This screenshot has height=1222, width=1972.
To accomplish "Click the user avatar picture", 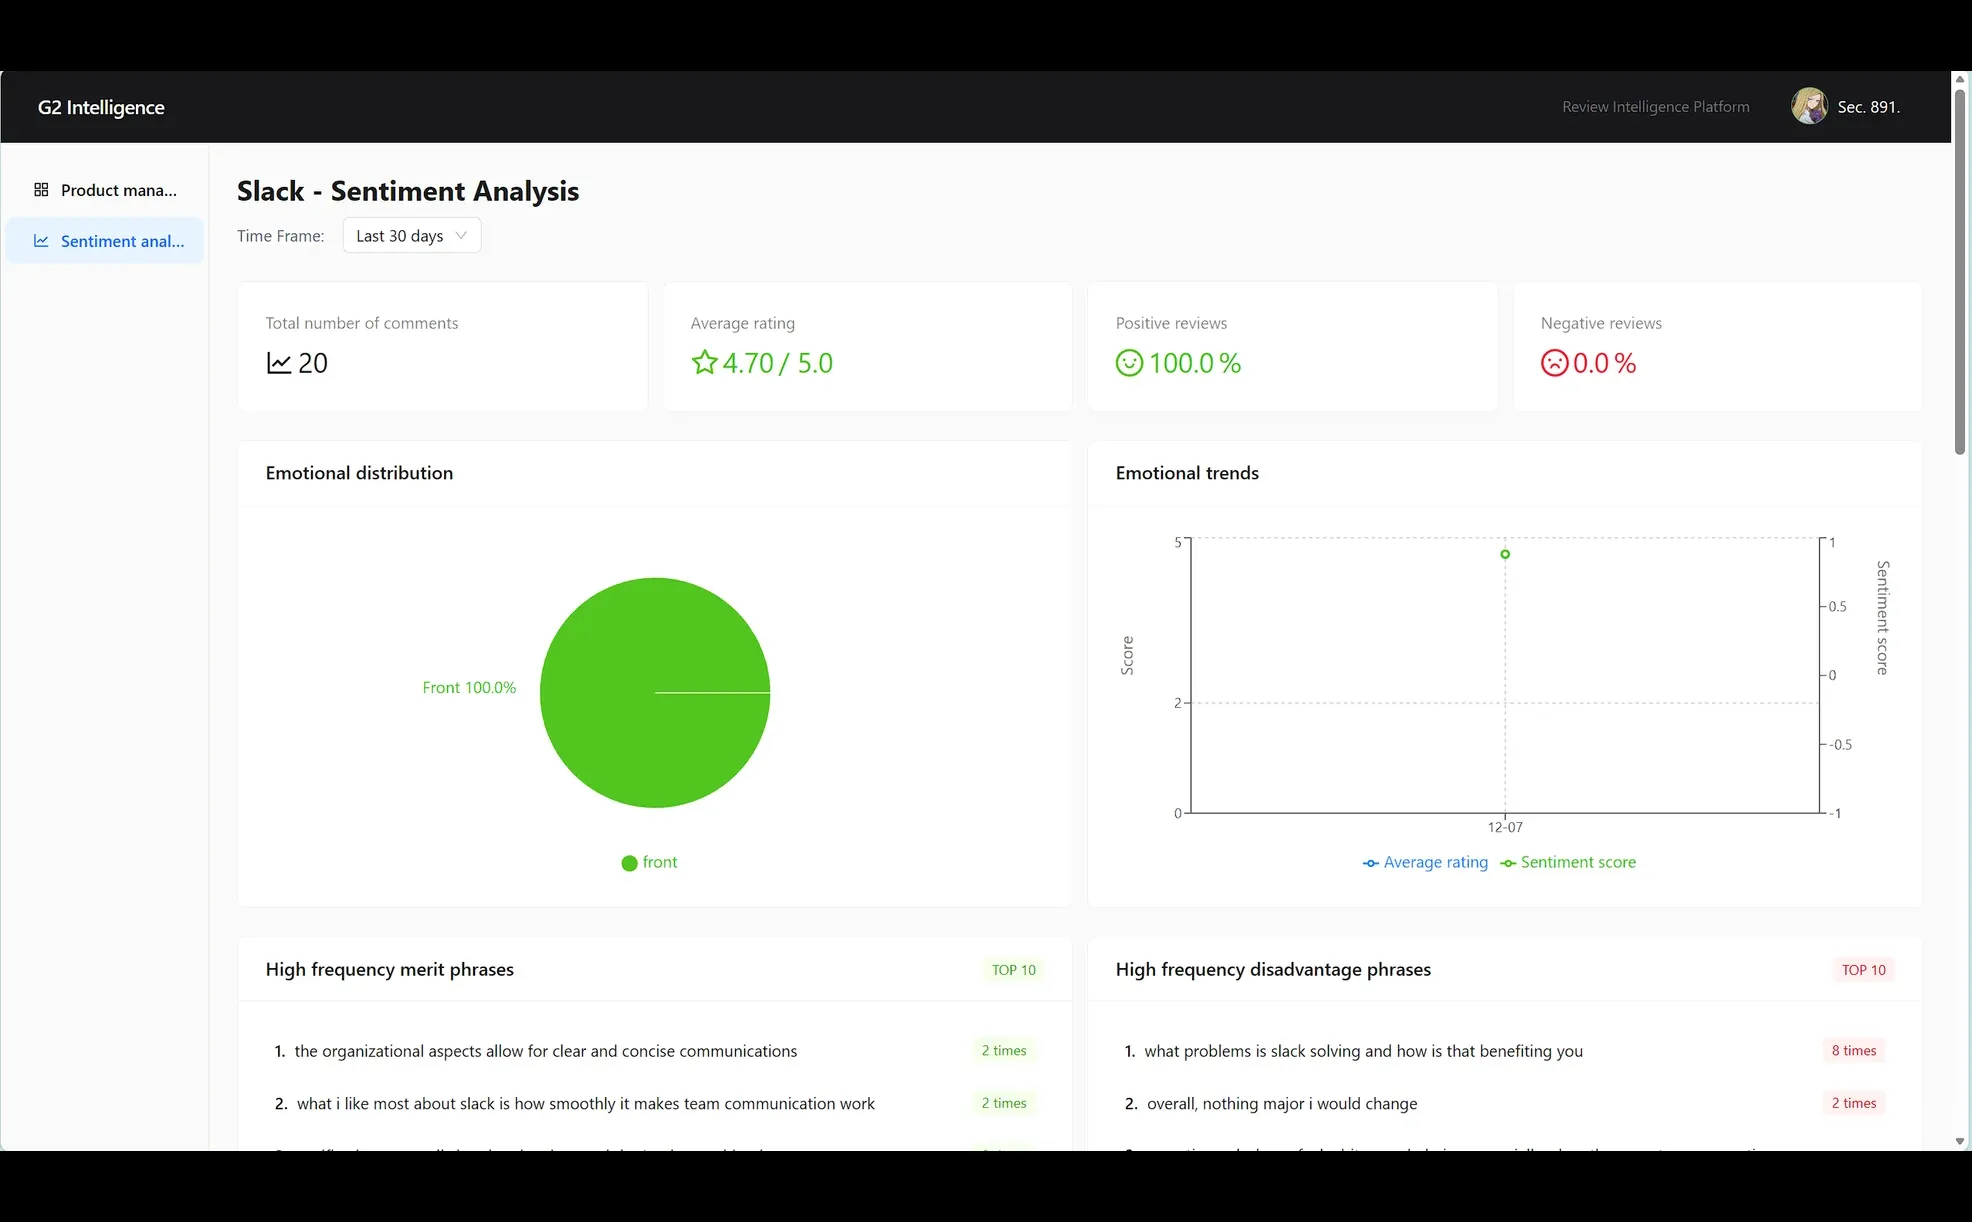I will tap(1808, 106).
